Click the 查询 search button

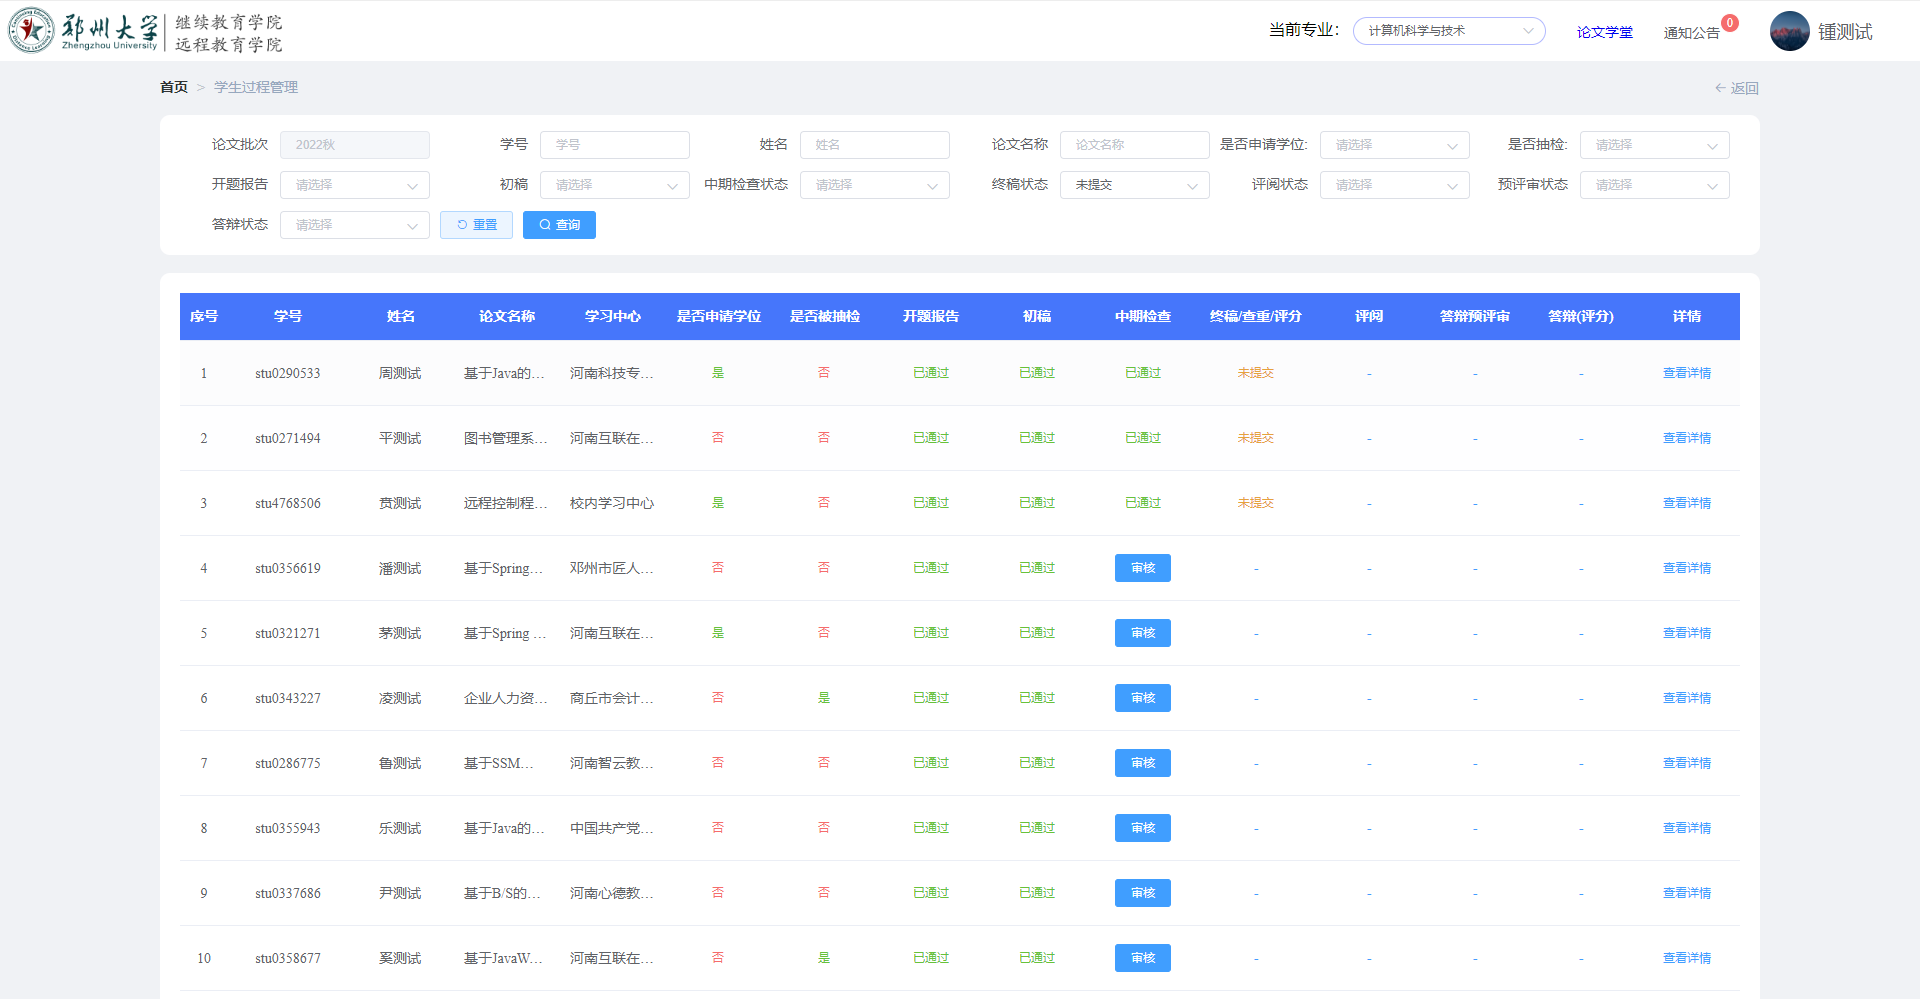tap(559, 225)
